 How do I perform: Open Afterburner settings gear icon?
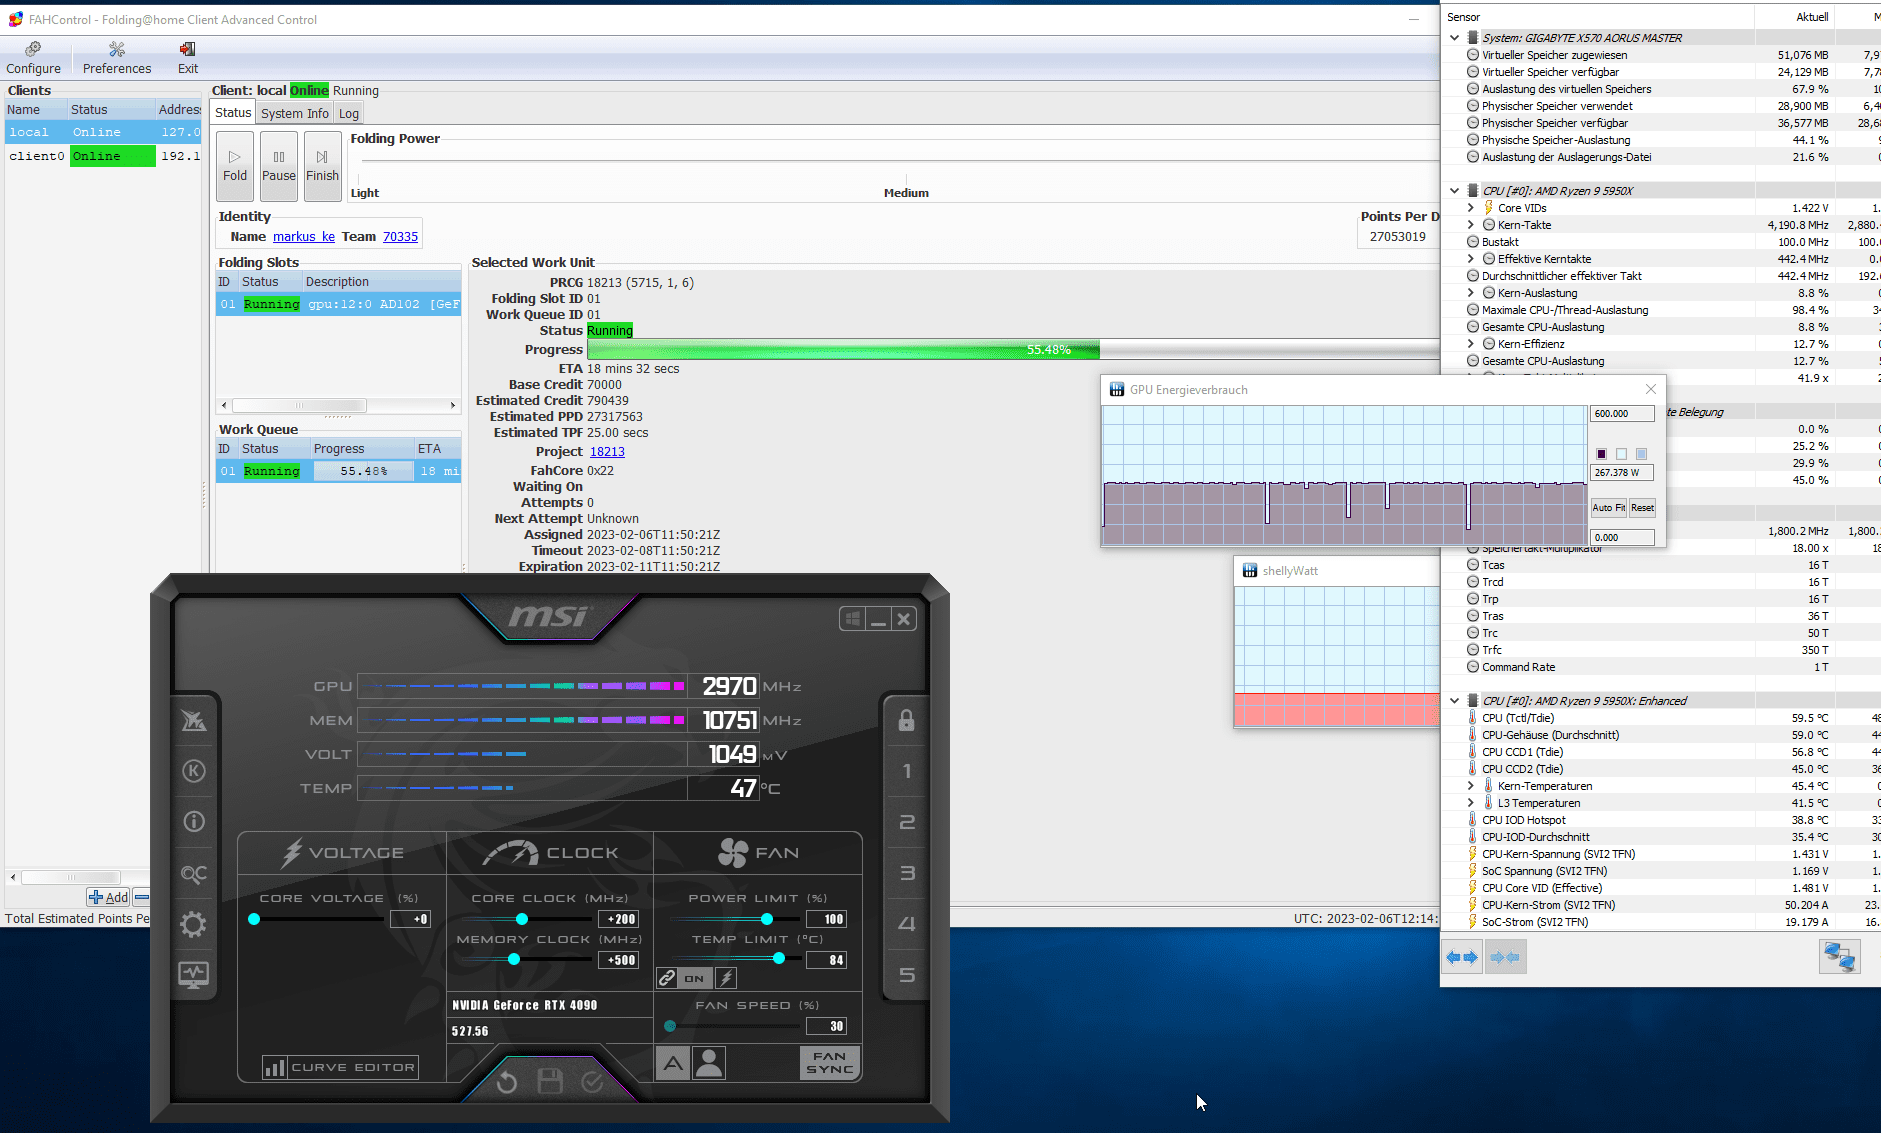pyautogui.click(x=194, y=924)
